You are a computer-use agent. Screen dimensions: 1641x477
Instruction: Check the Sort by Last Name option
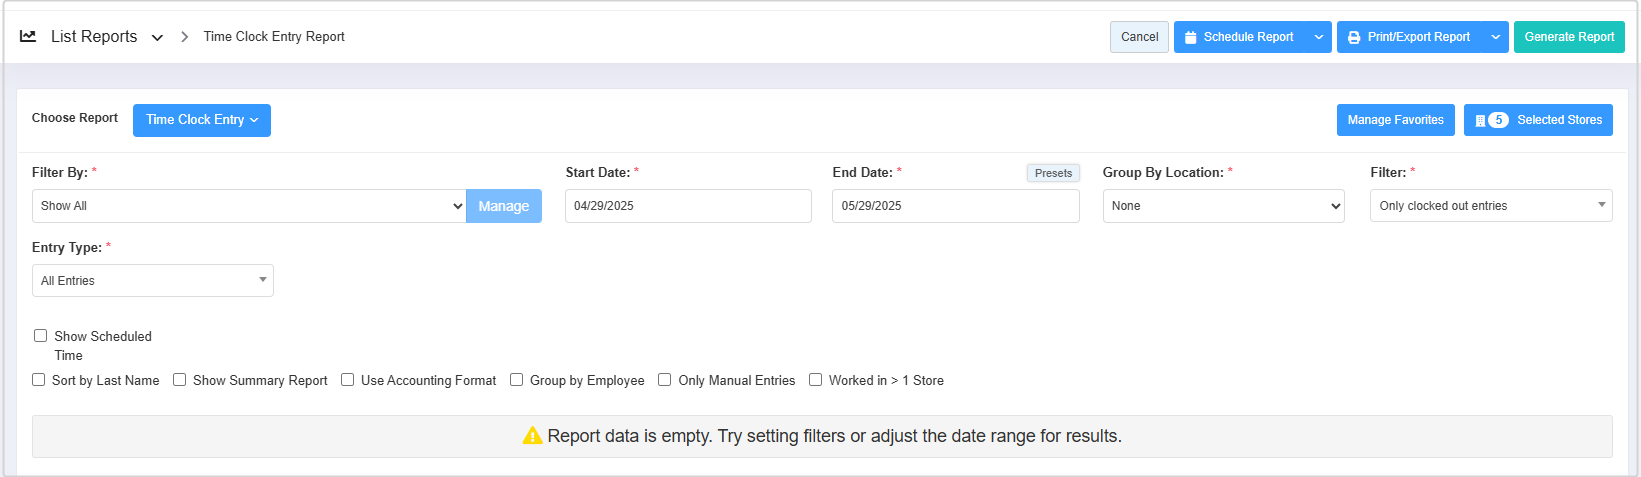point(38,380)
